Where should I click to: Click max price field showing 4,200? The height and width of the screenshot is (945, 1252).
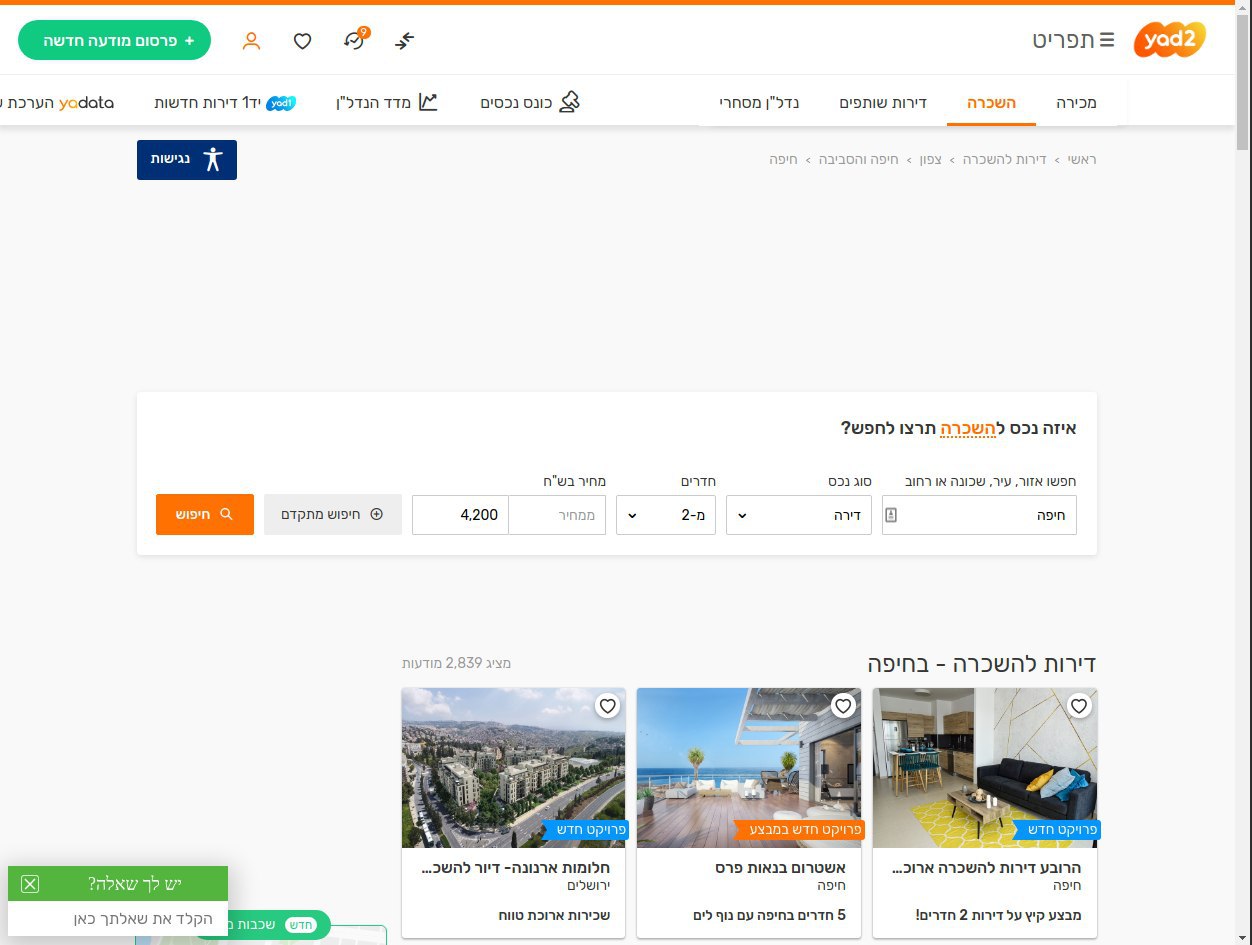tap(460, 515)
